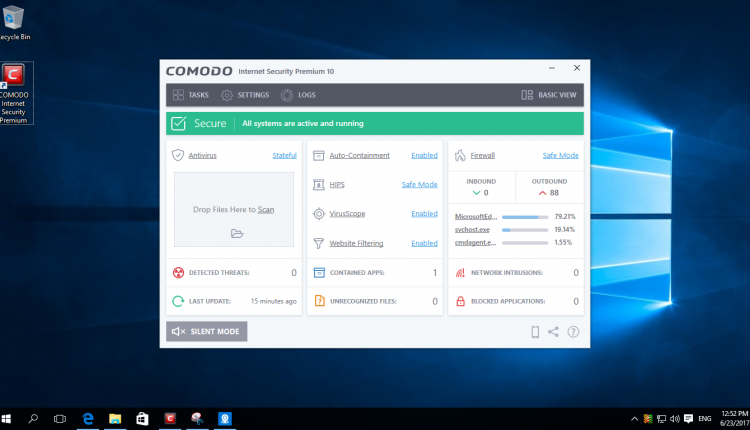The height and width of the screenshot is (430, 750).
Task: Click the Detected Threats radiation icon
Action: [178, 273]
